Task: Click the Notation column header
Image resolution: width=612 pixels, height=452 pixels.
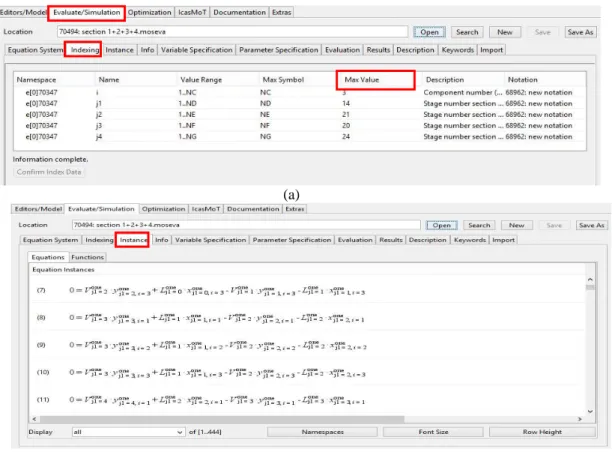Action: click(545, 80)
